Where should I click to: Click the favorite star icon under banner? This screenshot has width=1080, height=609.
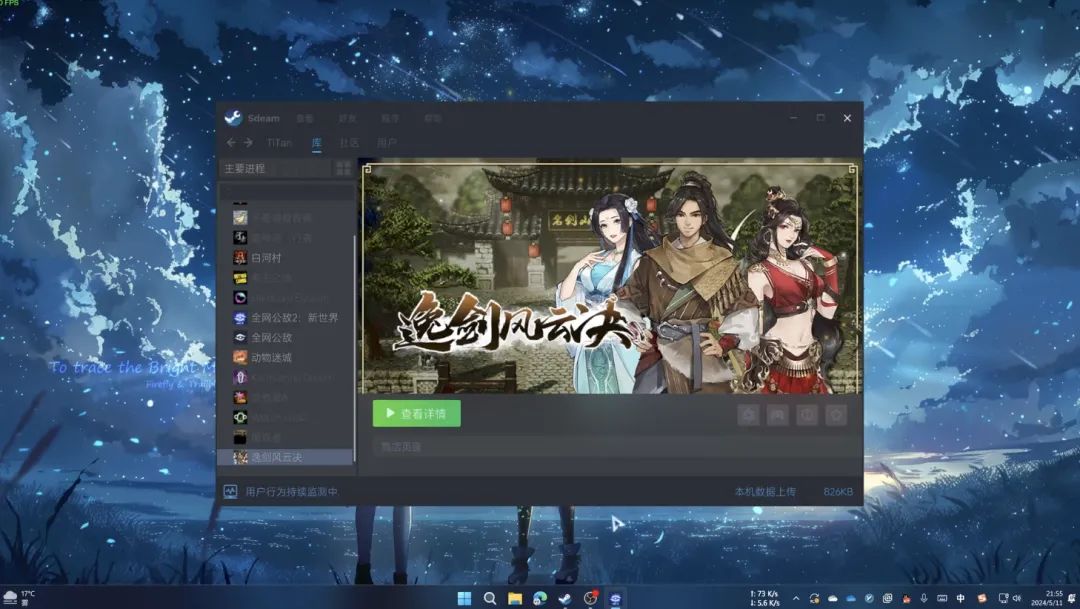click(836, 415)
